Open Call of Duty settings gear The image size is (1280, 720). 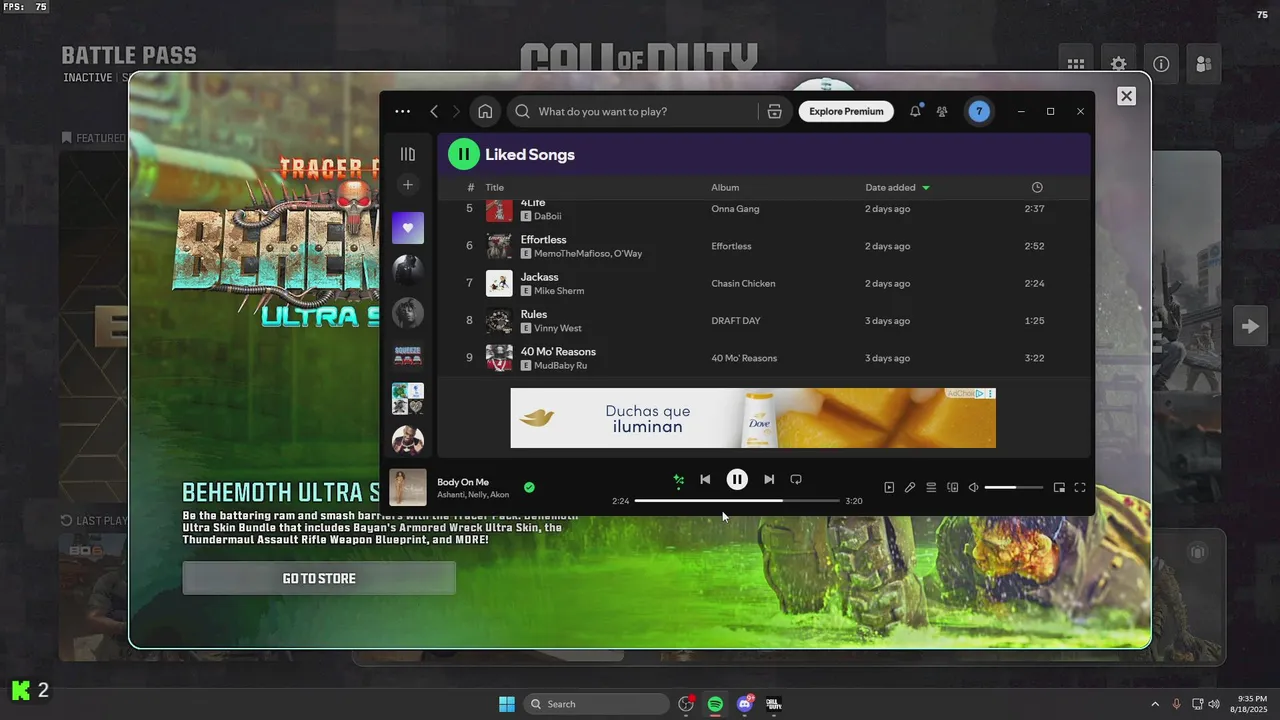(x=1119, y=64)
